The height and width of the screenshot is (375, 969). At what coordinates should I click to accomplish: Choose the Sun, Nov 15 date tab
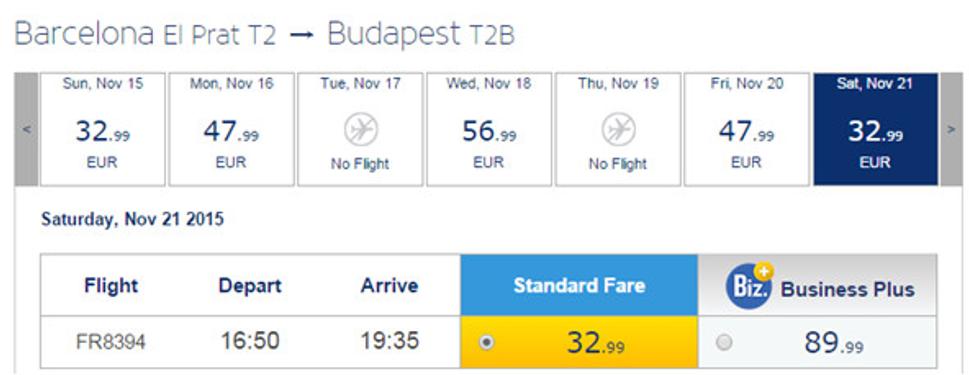point(103,129)
